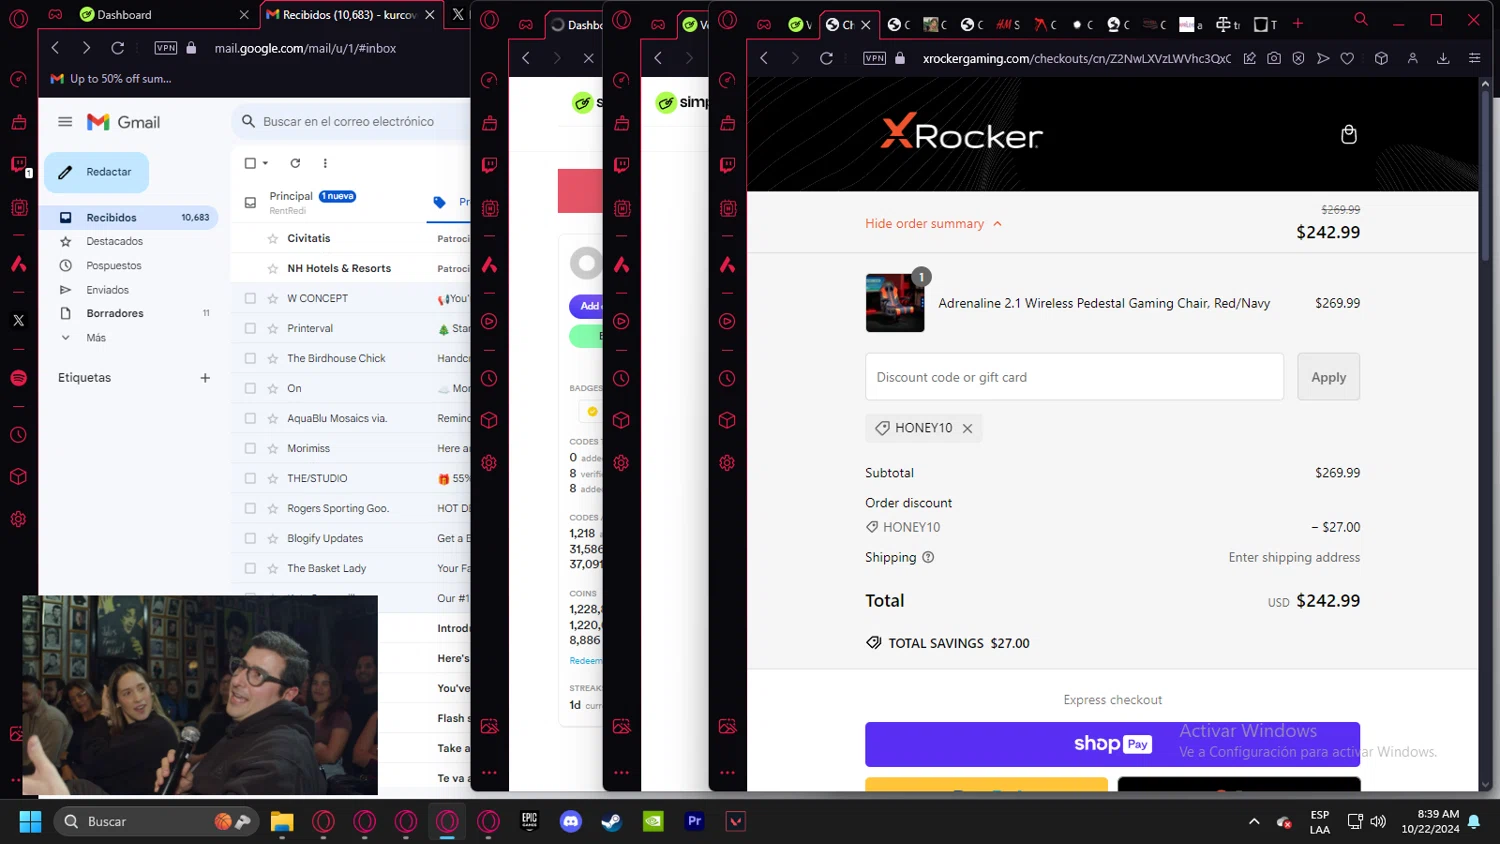This screenshot has height=844, width=1500.
Task: Add a new label with the Etiquetas plus button
Action: point(205,378)
